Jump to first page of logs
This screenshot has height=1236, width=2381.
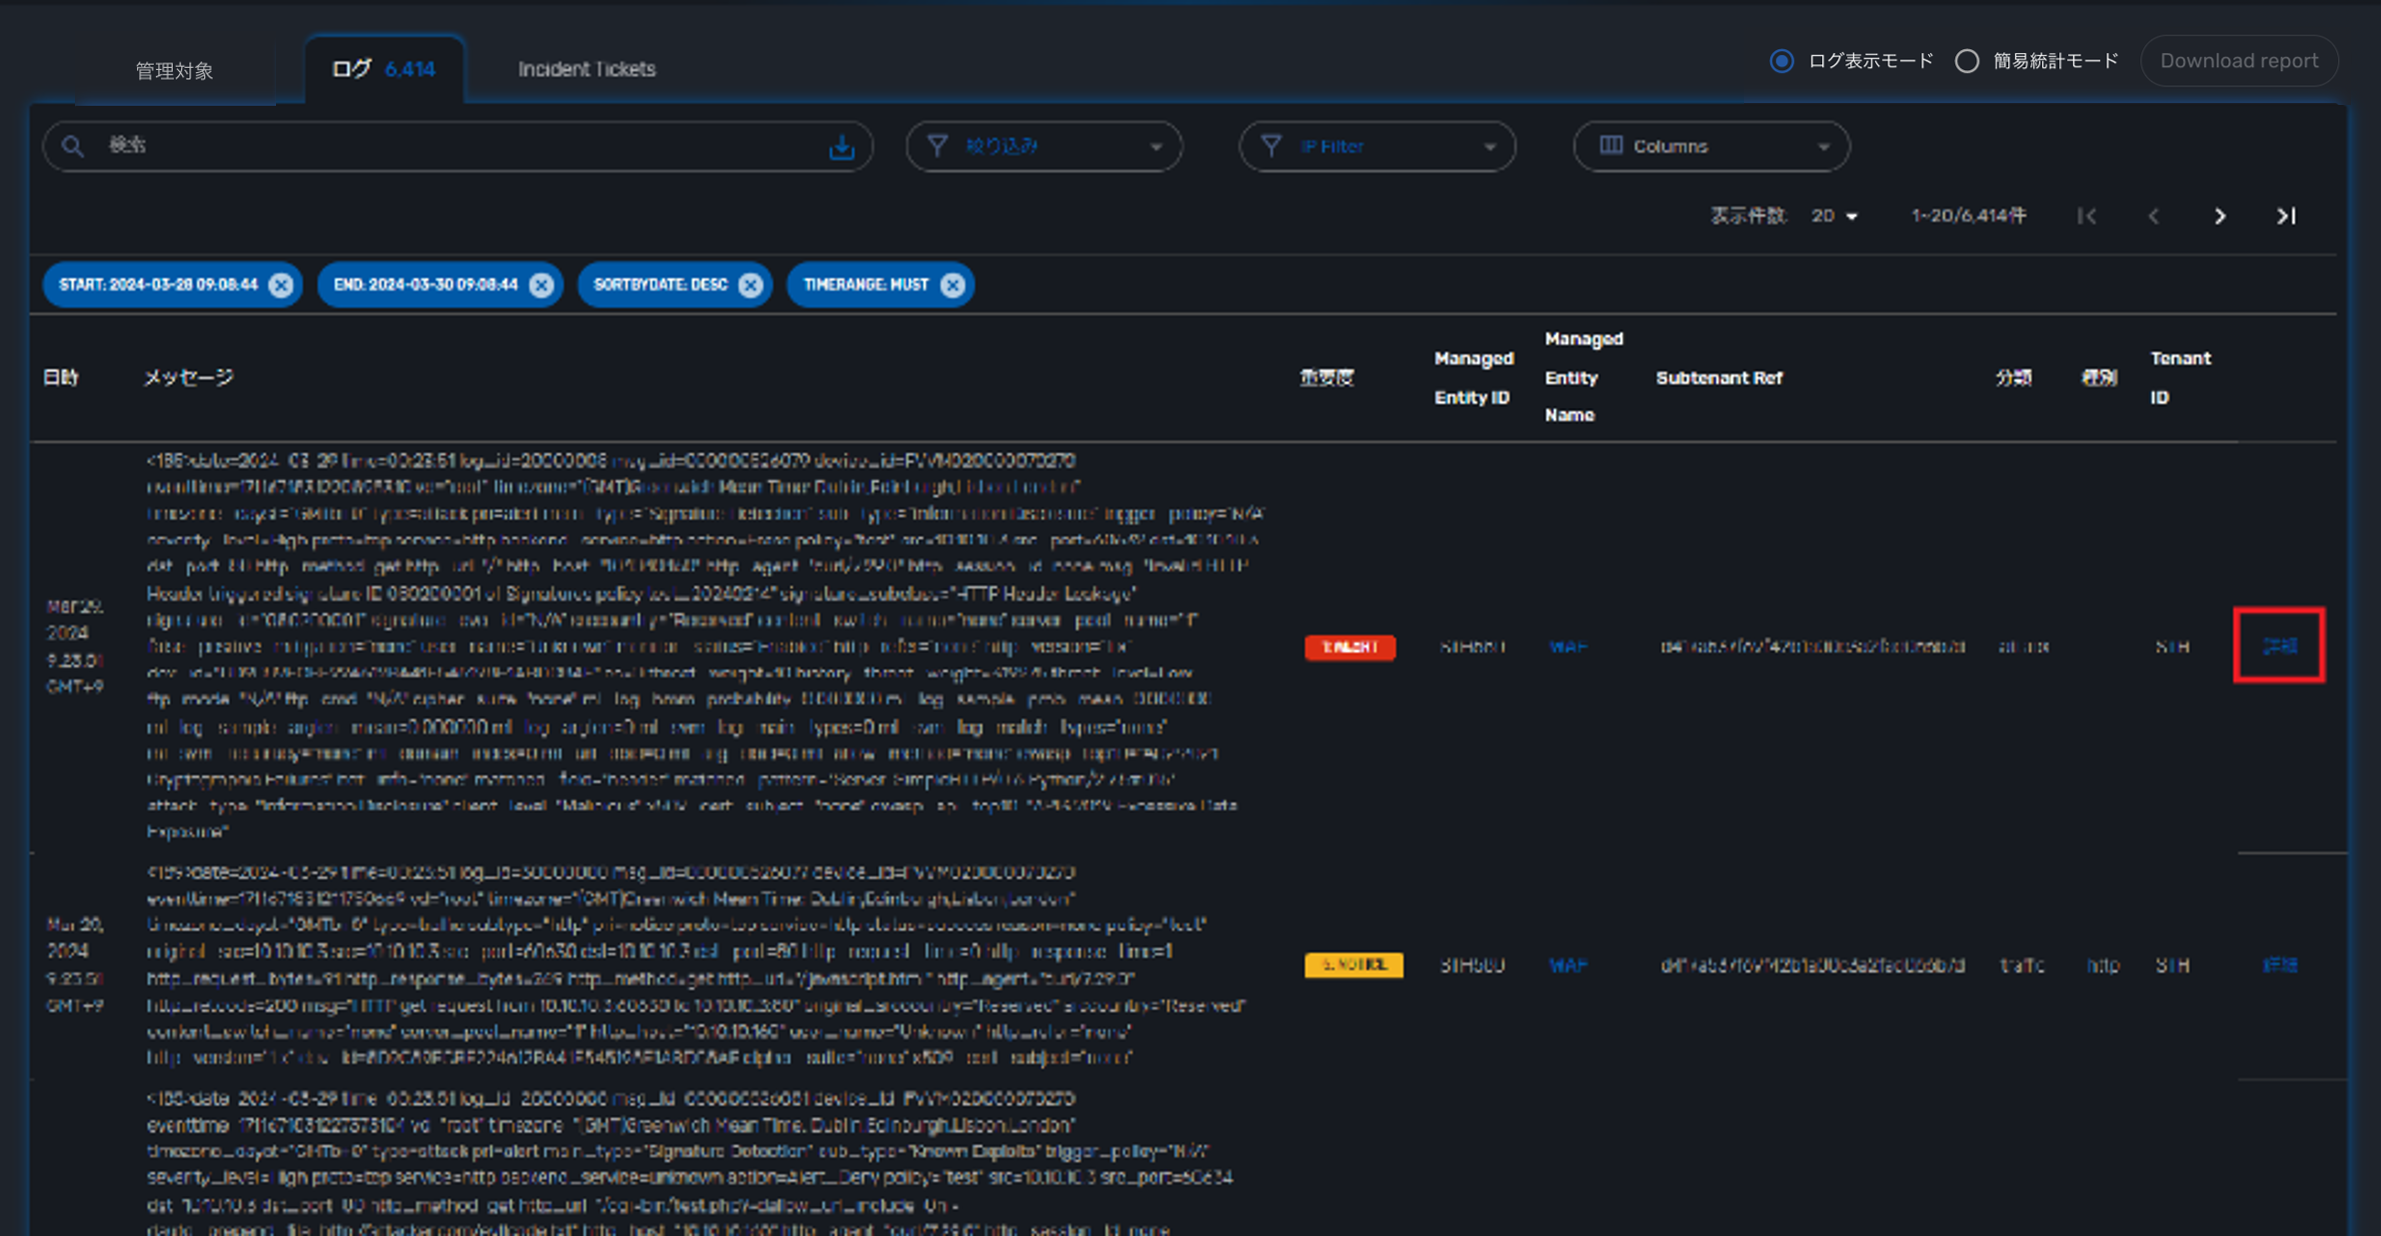coord(2087,216)
